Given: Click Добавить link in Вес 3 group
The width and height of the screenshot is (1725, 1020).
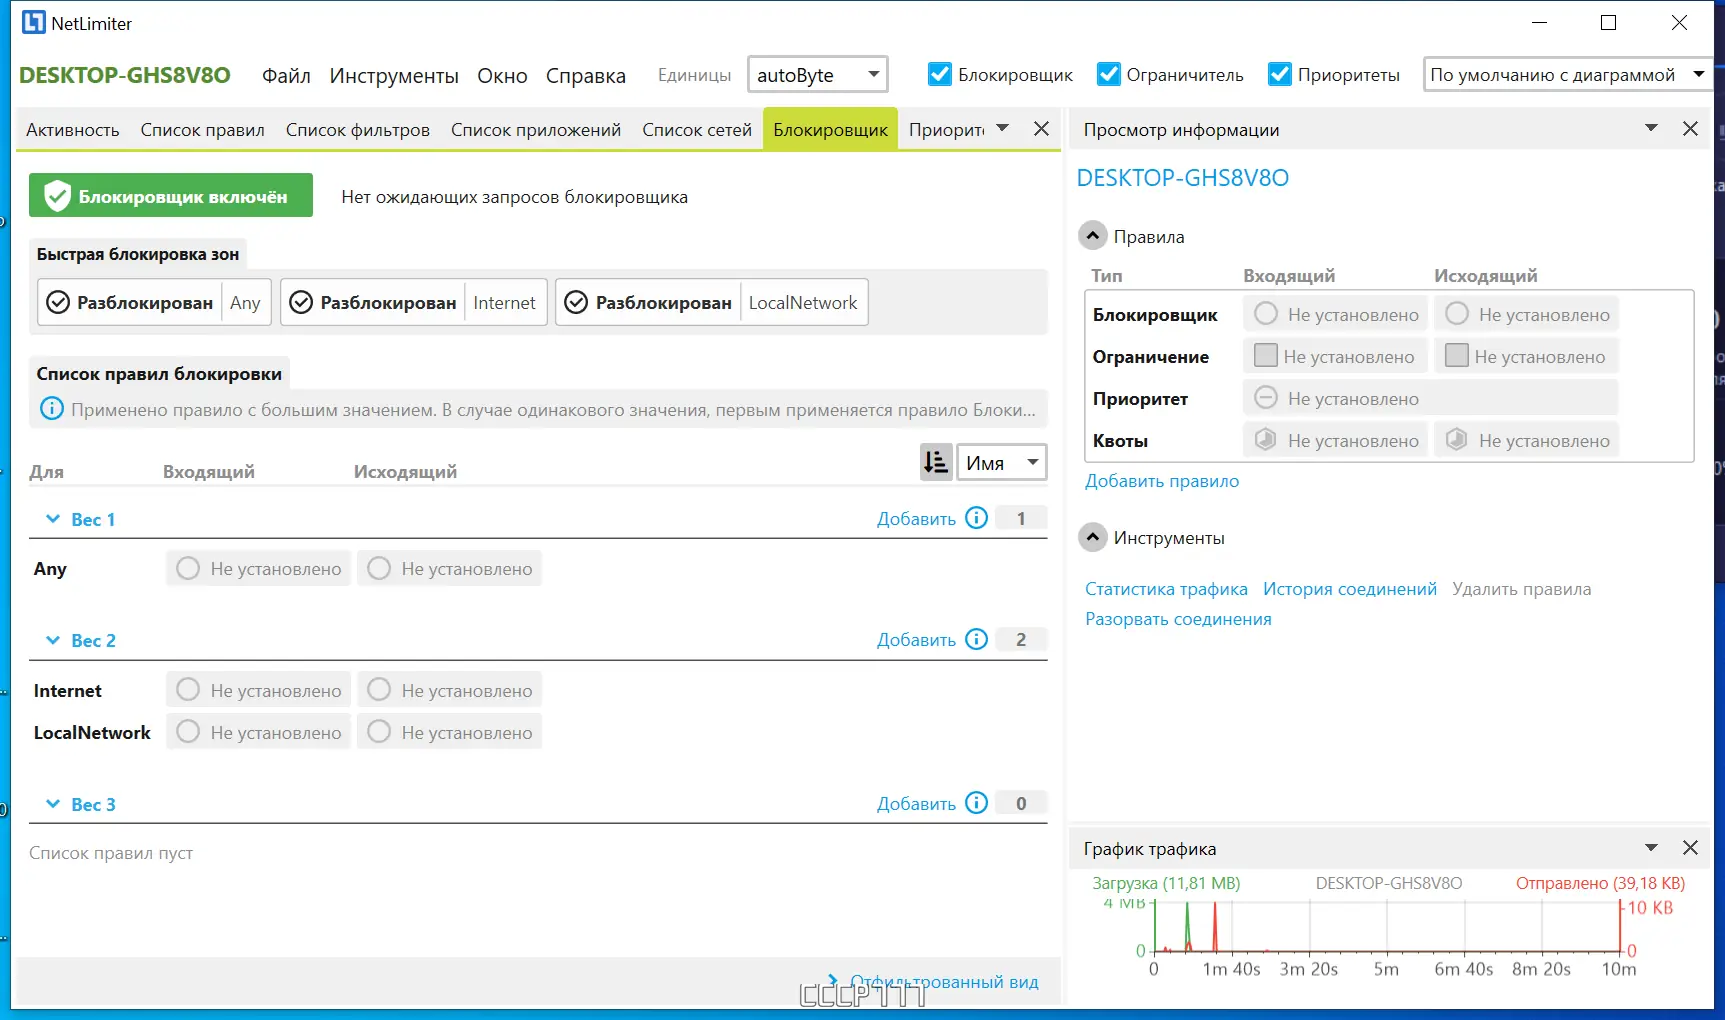Looking at the screenshot, I should click(x=916, y=804).
